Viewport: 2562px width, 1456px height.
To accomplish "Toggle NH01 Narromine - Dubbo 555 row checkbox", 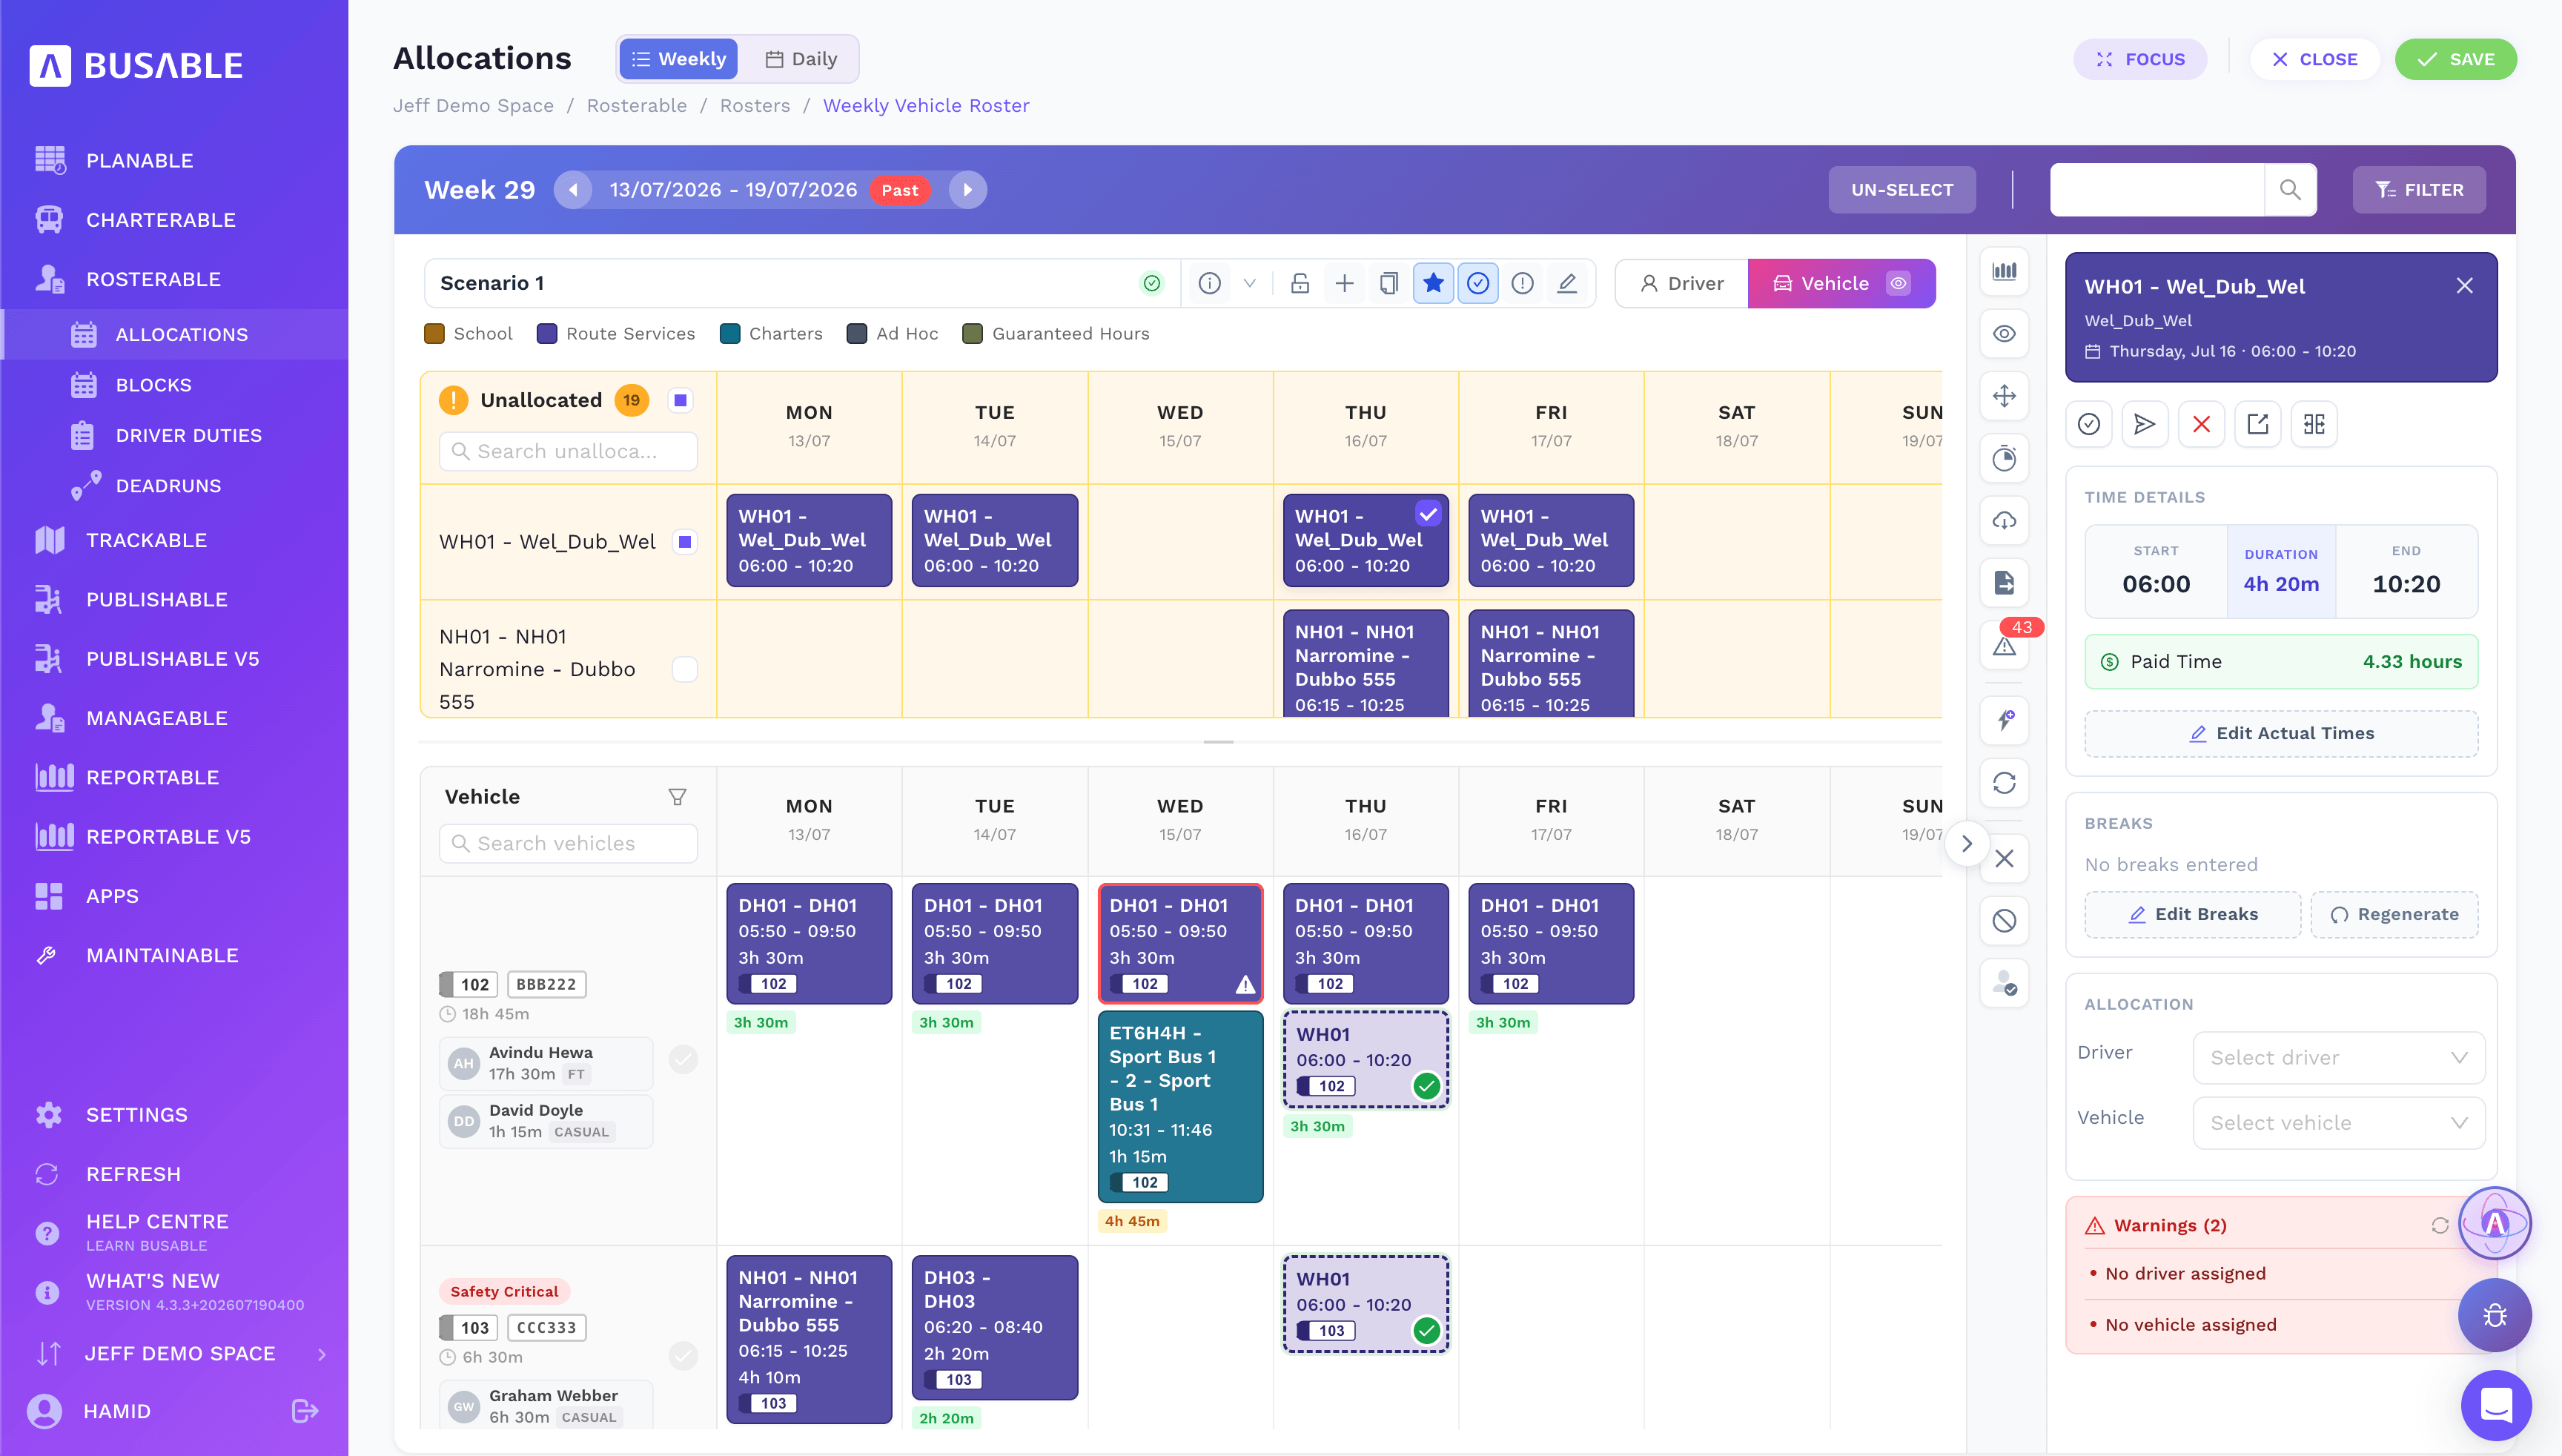I will coord(685,670).
